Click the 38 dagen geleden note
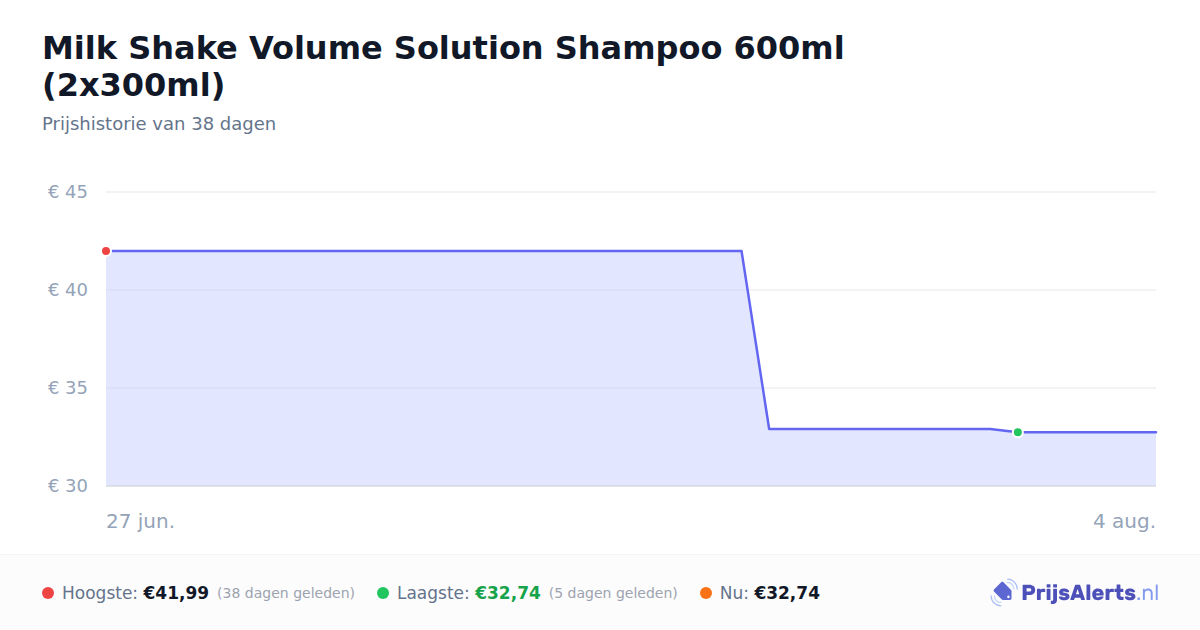 [x=286, y=593]
